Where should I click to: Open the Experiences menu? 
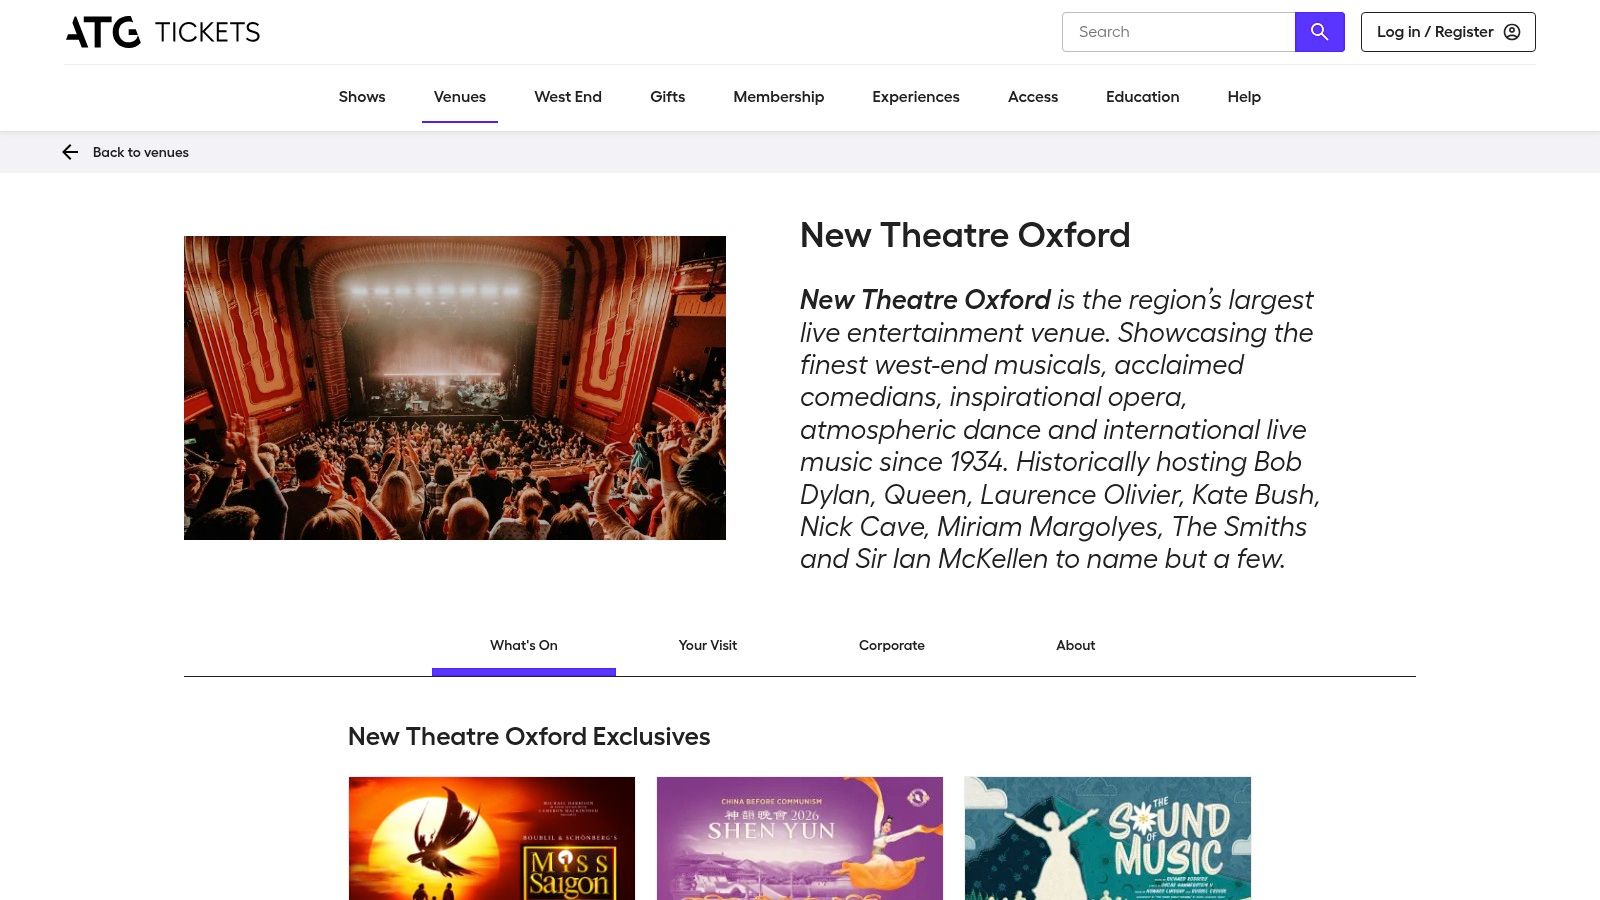pos(915,97)
